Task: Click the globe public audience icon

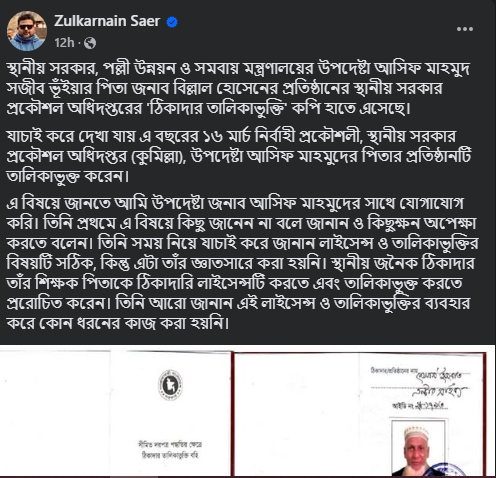Action: click(90, 43)
